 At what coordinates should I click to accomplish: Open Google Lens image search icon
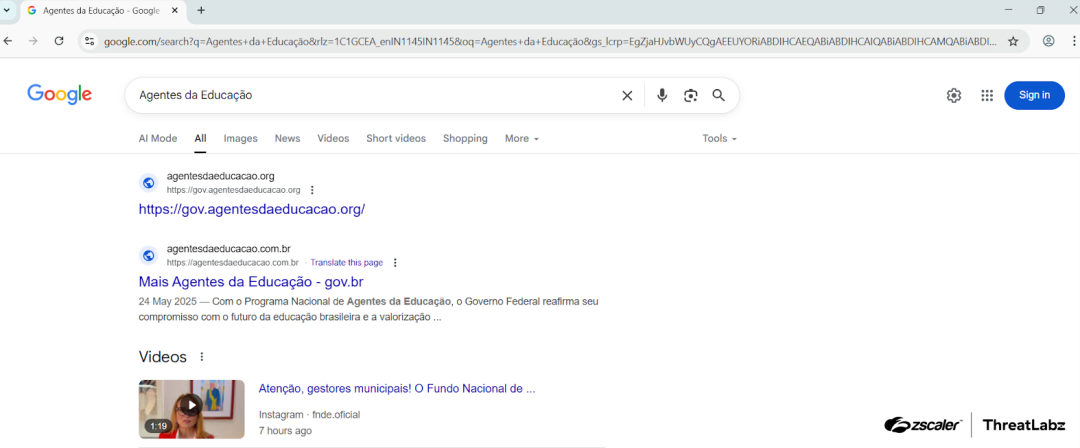690,96
